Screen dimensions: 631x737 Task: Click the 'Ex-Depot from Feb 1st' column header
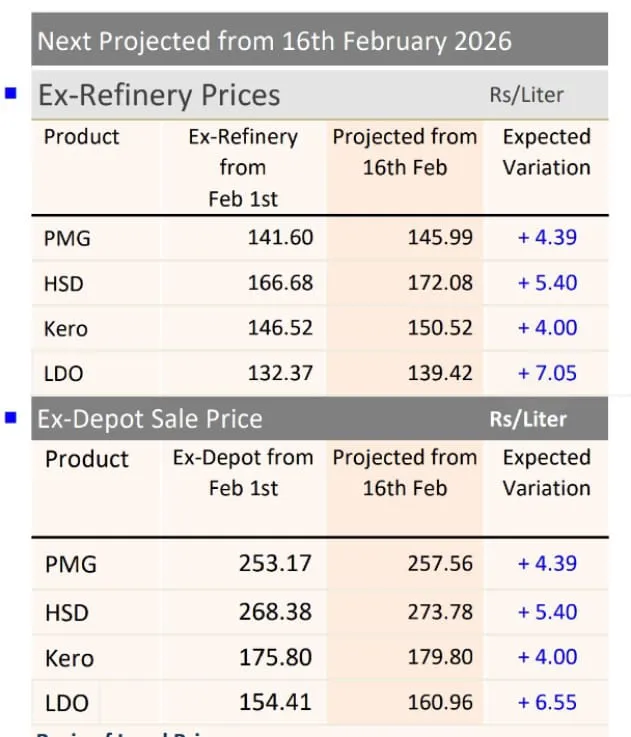(243, 472)
